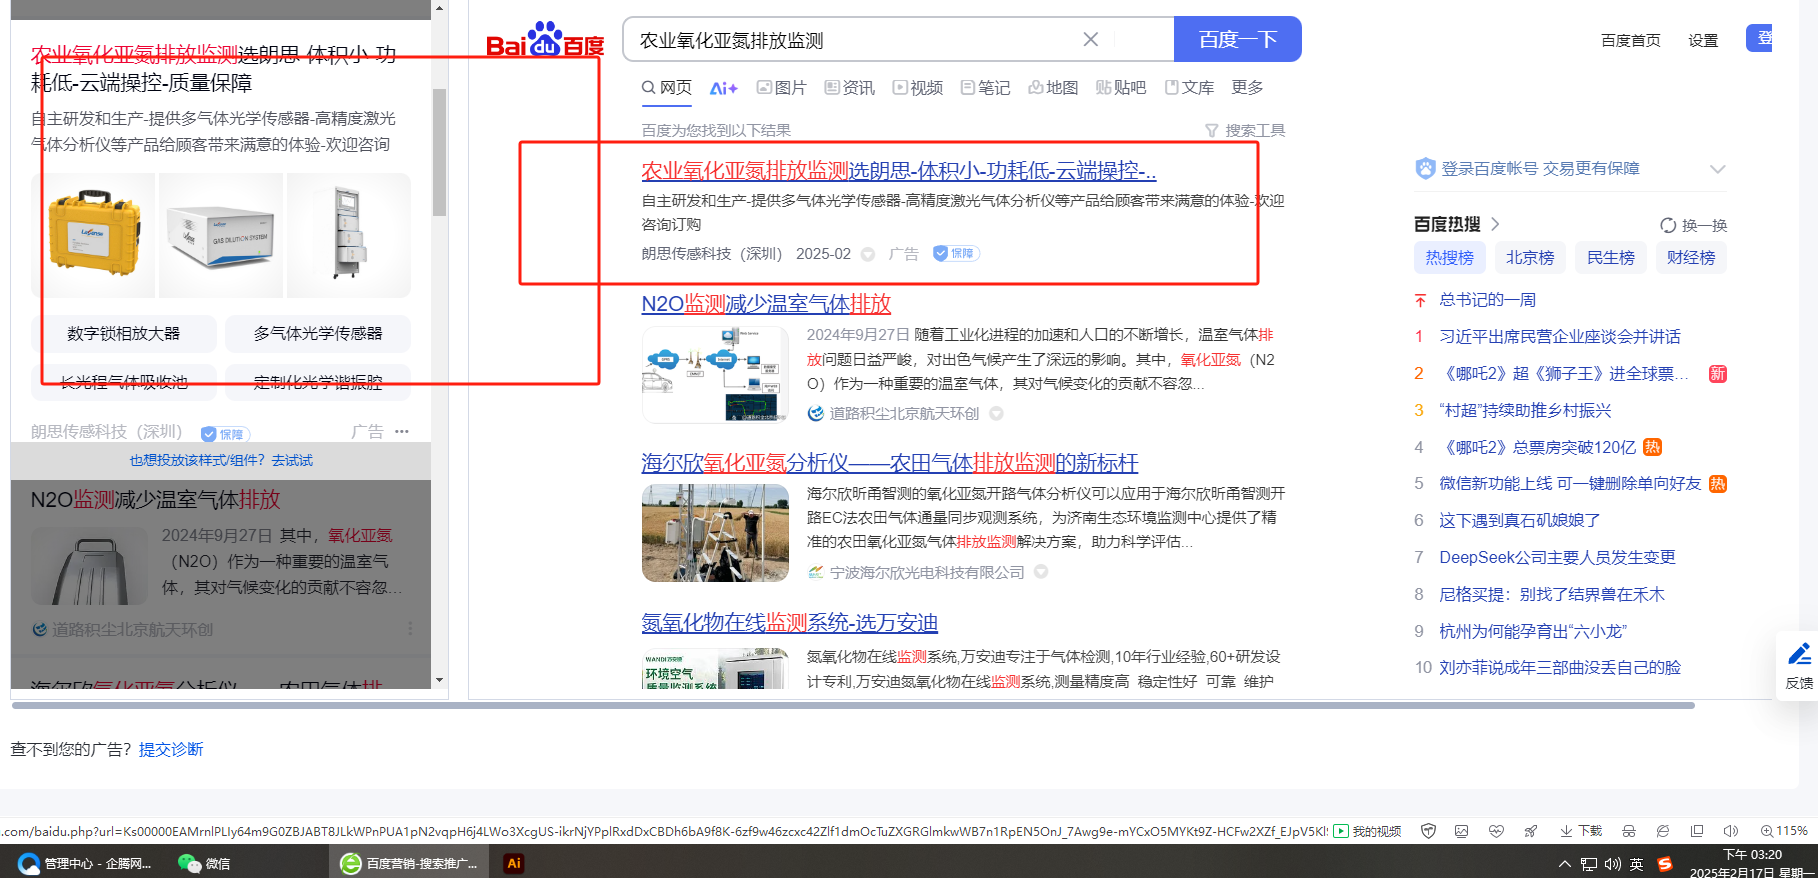
Task: Click the picture icon in browser status bar
Action: [x=1461, y=831]
